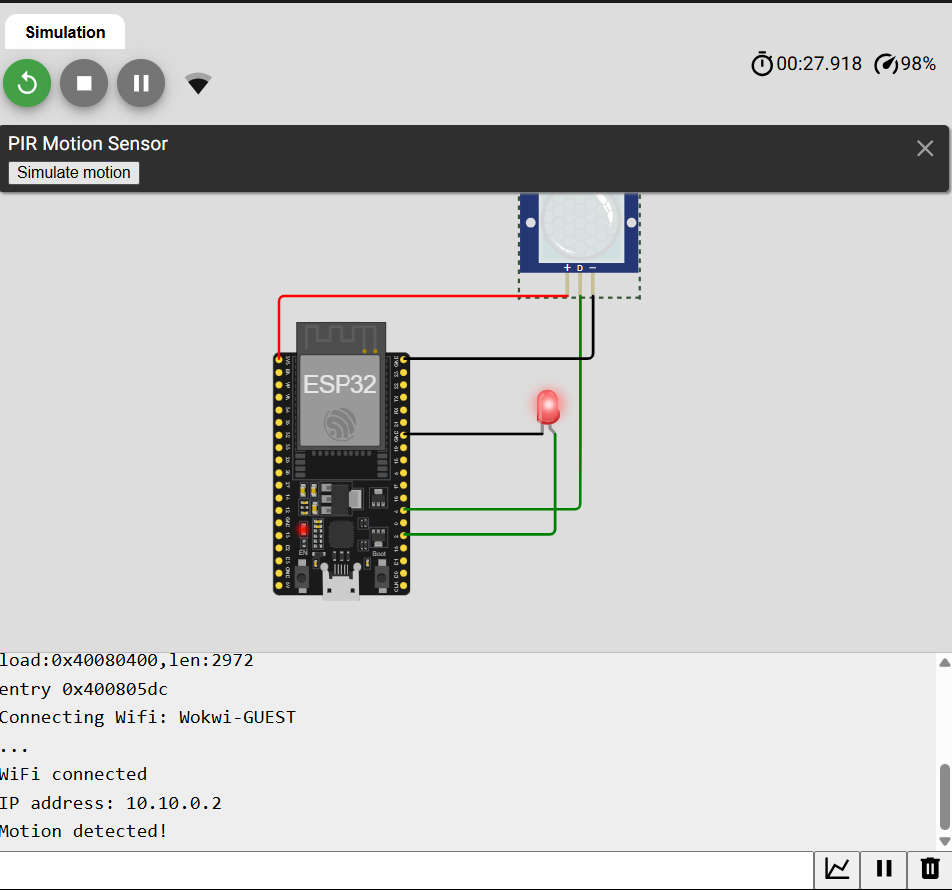Restart the simulation
Image resolution: width=952 pixels, height=890 pixels.
pos(26,83)
